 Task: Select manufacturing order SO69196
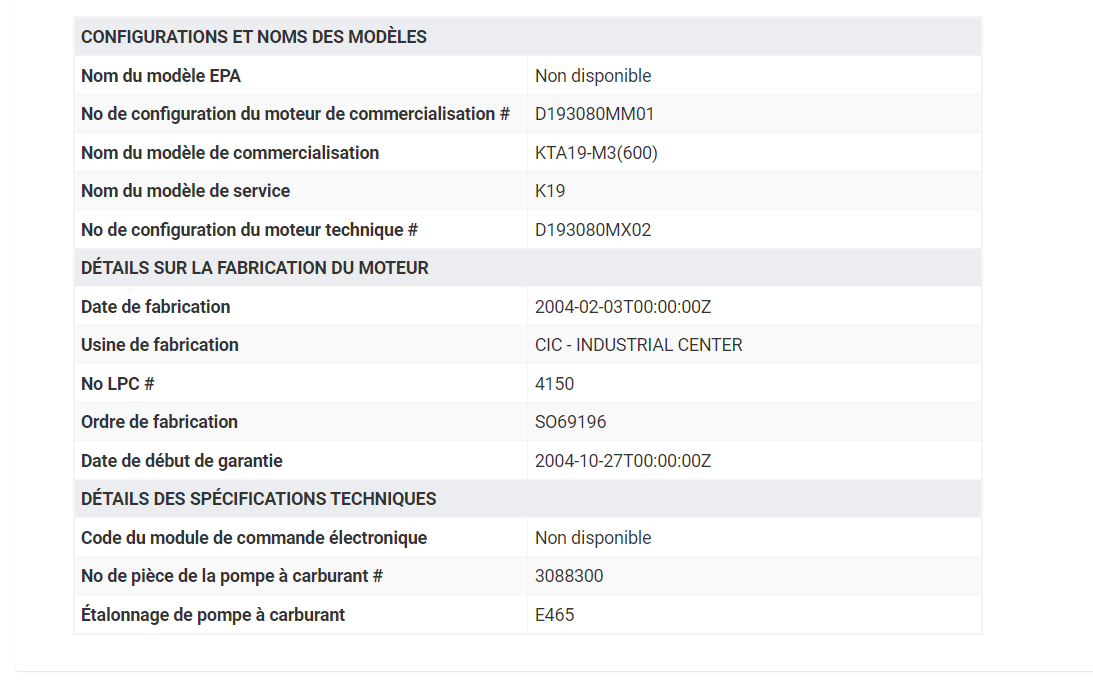pos(570,422)
